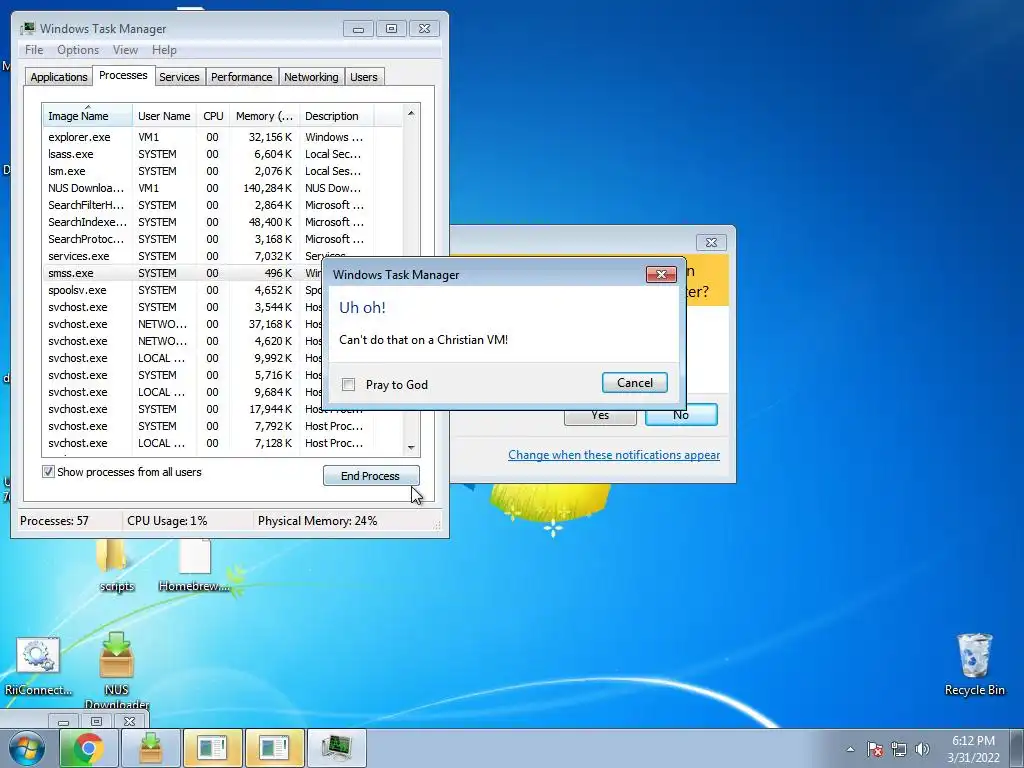Viewport: 1024px width, 768px height.
Task: Select the explorer.exe process row
Action: [222, 137]
